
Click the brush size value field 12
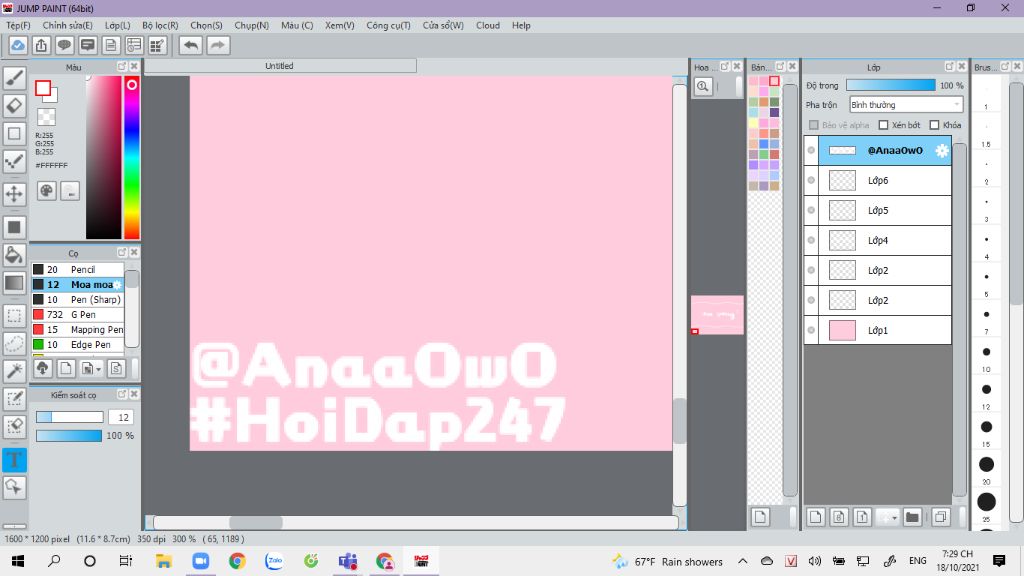(x=121, y=417)
